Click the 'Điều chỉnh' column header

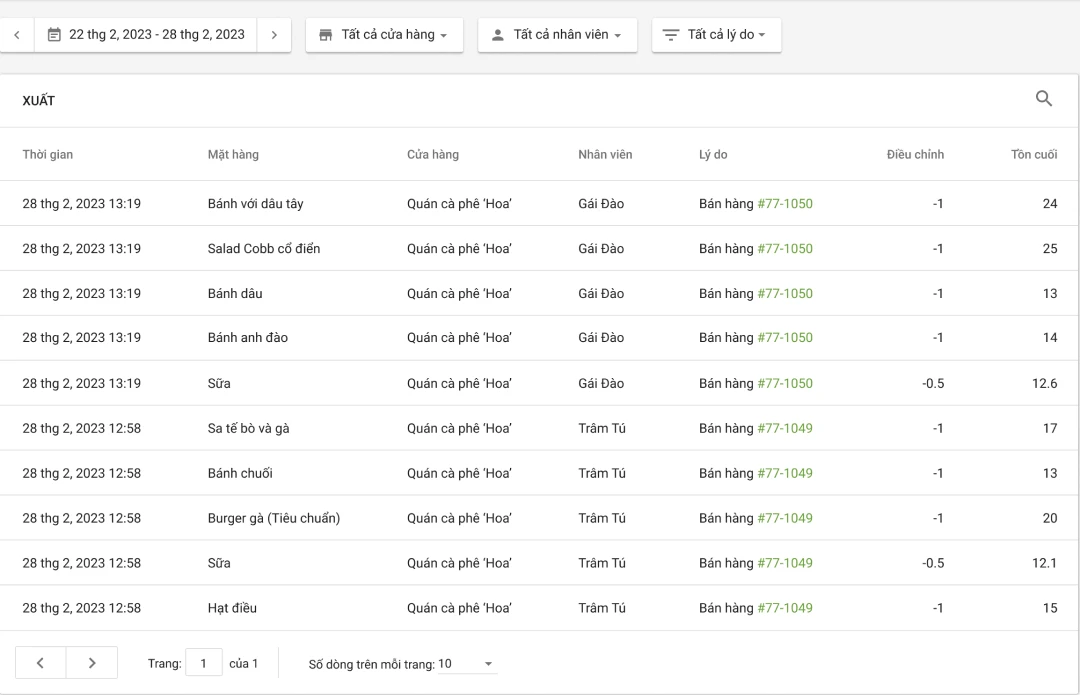click(914, 155)
